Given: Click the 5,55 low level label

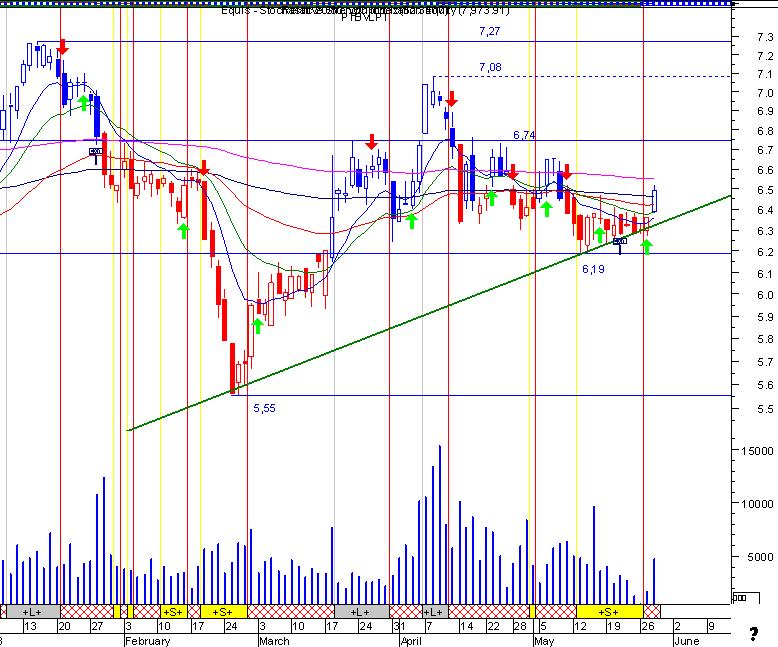Looking at the screenshot, I should 264,408.
